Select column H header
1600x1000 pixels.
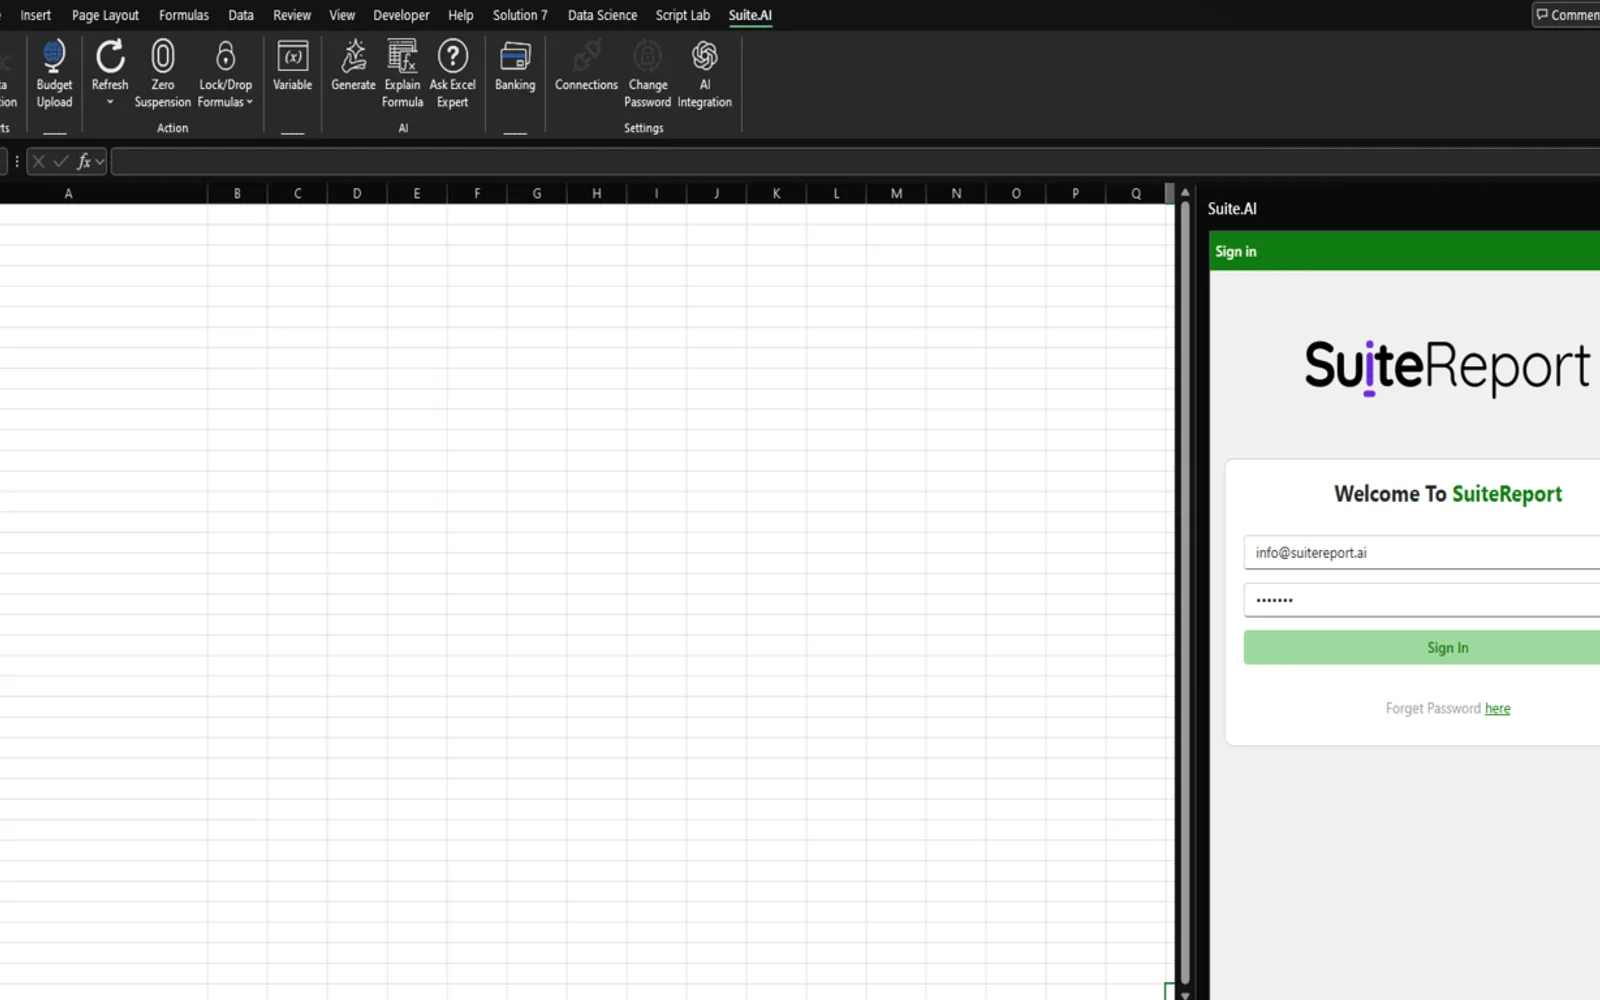tap(597, 193)
